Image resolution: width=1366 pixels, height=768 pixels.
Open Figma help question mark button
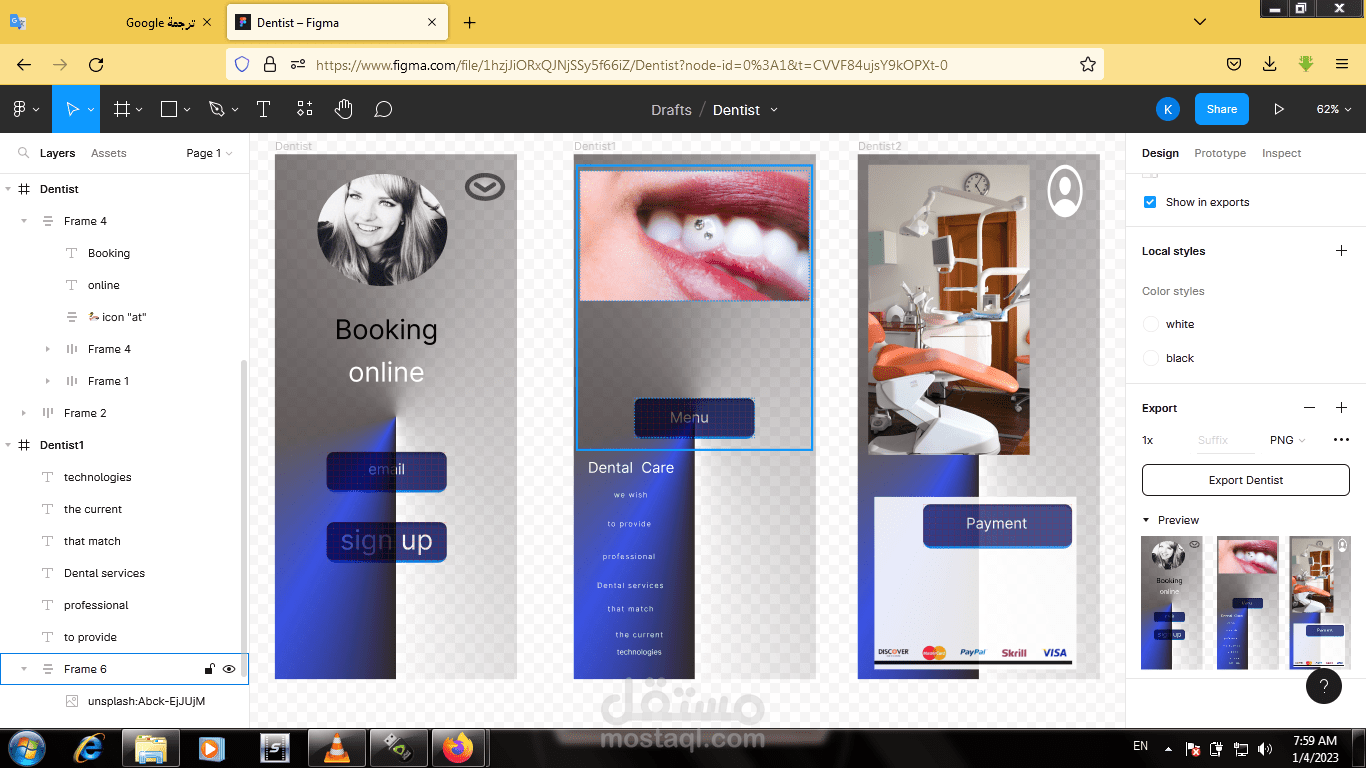pos(1324,686)
